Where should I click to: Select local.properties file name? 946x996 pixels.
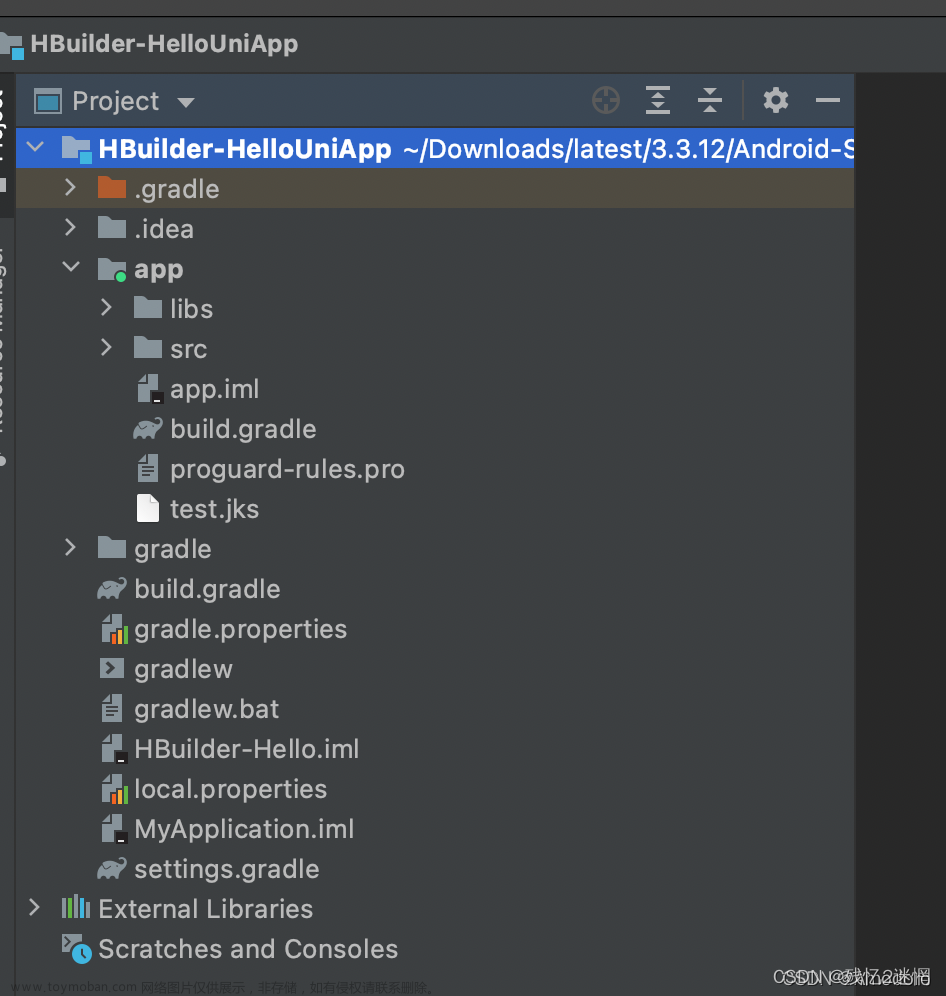(231, 790)
